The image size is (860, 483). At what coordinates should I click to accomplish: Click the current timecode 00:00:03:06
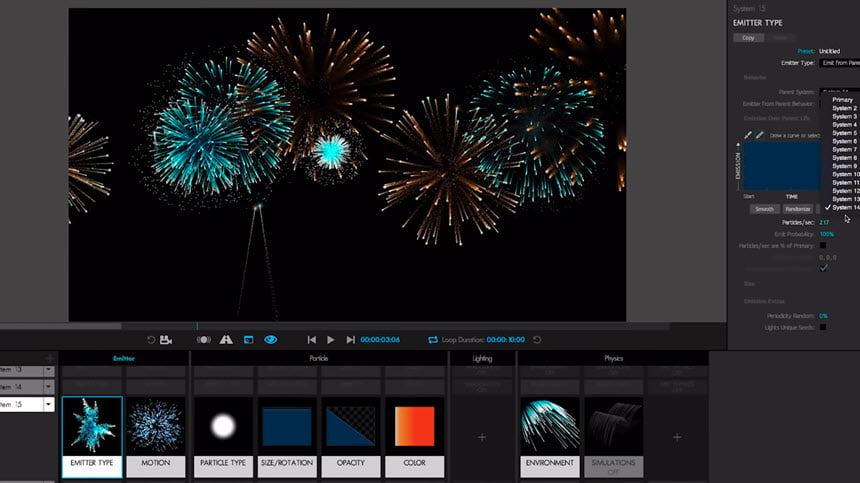pyautogui.click(x=380, y=340)
